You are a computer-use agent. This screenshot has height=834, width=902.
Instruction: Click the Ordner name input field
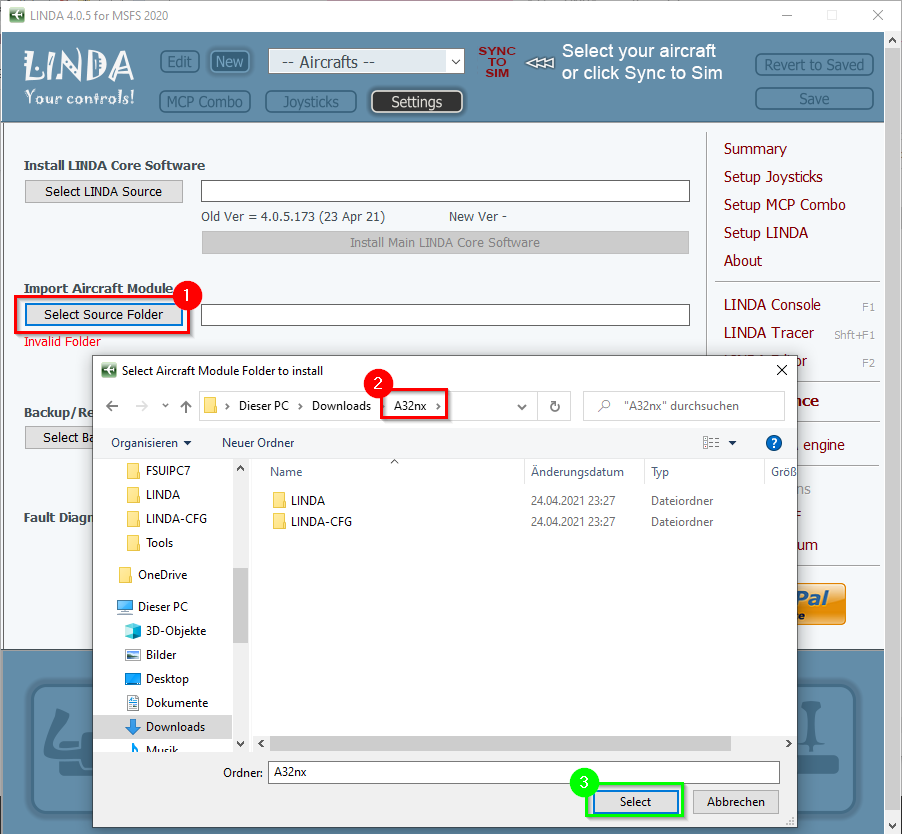pyautogui.click(x=523, y=772)
